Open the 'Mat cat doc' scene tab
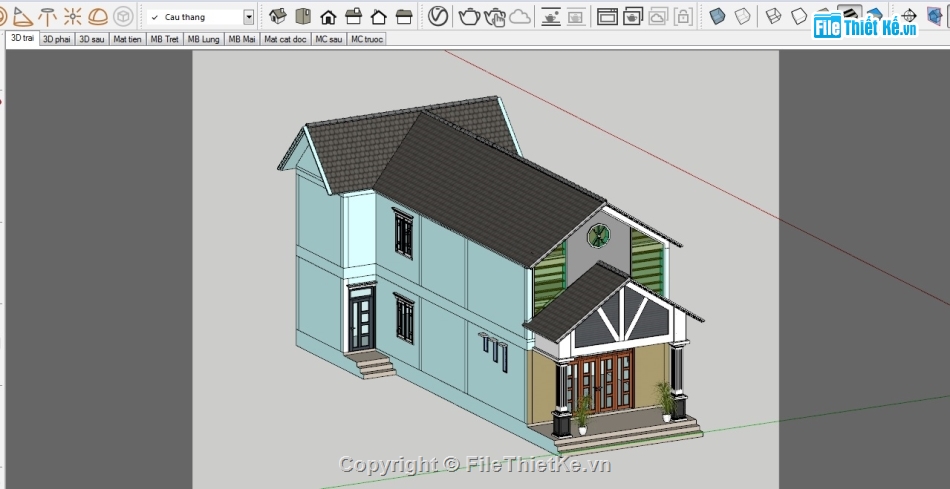Image resolution: width=950 pixels, height=489 pixels. point(285,39)
